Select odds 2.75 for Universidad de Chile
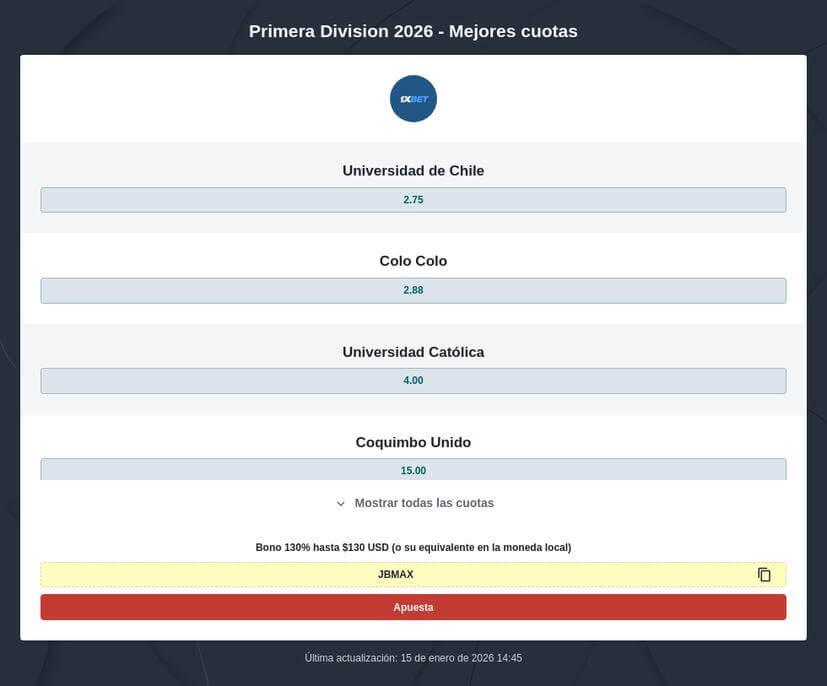 pyautogui.click(x=413, y=199)
